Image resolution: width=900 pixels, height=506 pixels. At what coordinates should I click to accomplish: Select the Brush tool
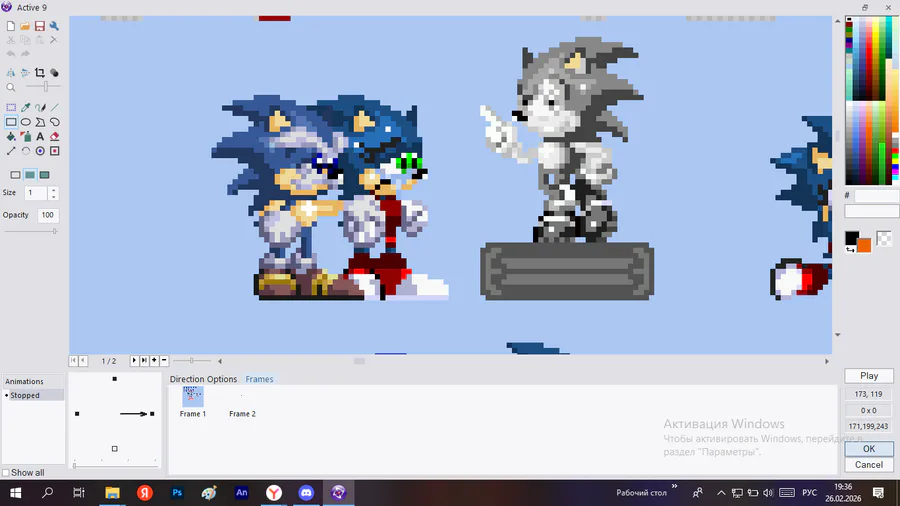point(40,107)
